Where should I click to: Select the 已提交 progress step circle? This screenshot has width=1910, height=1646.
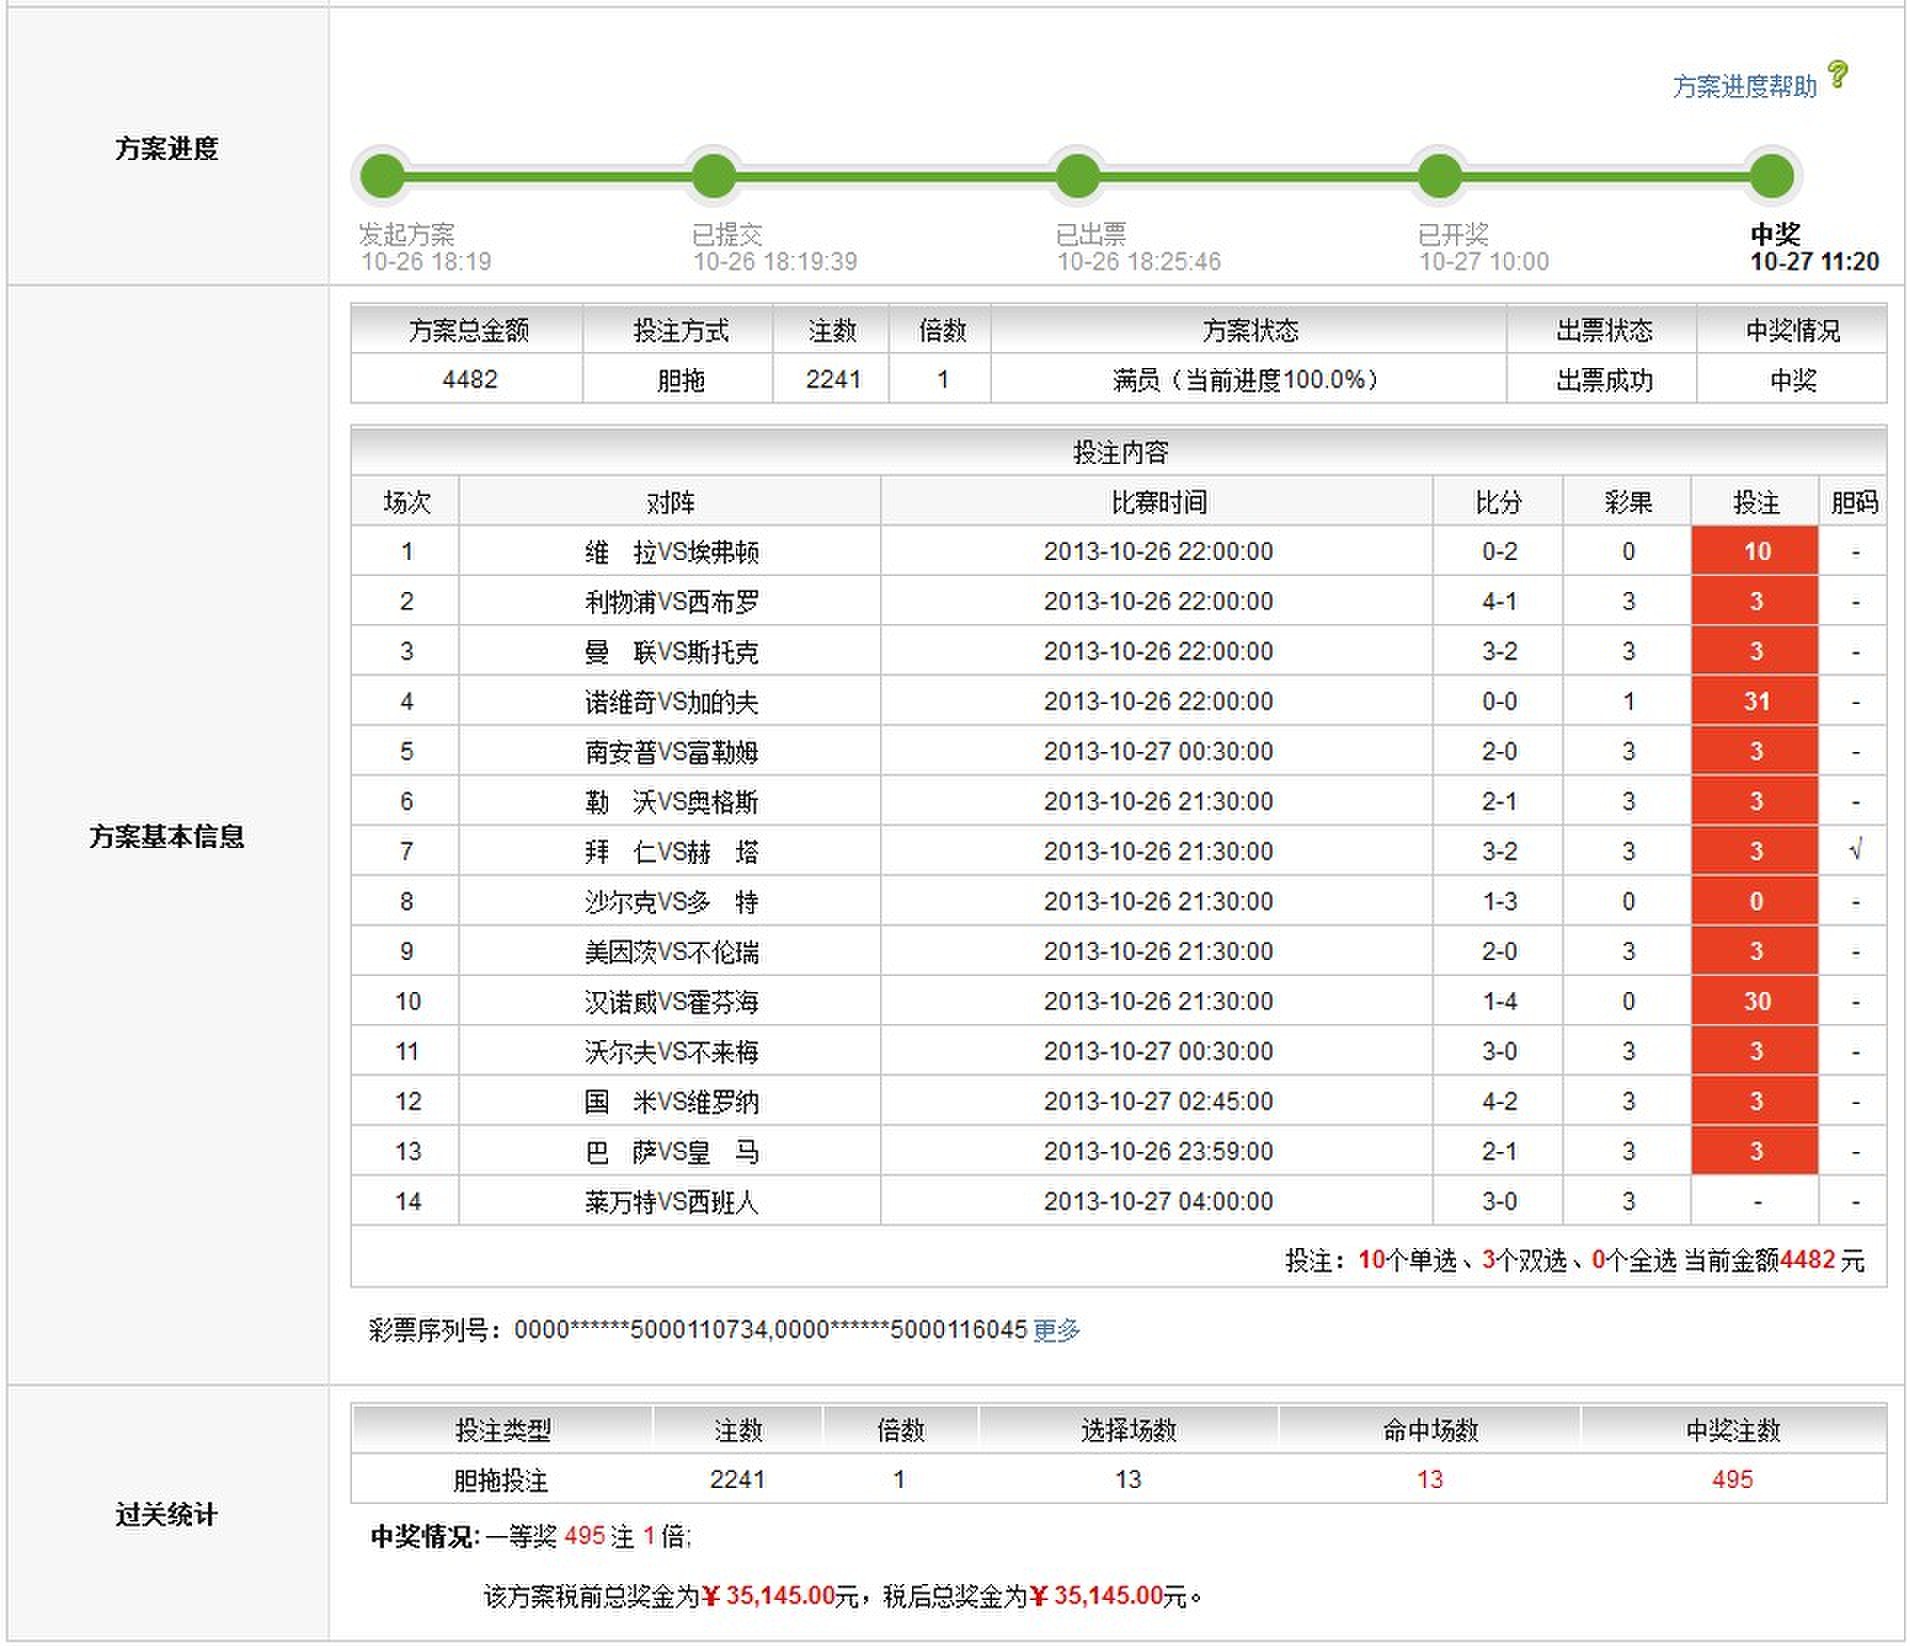click(714, 177)
